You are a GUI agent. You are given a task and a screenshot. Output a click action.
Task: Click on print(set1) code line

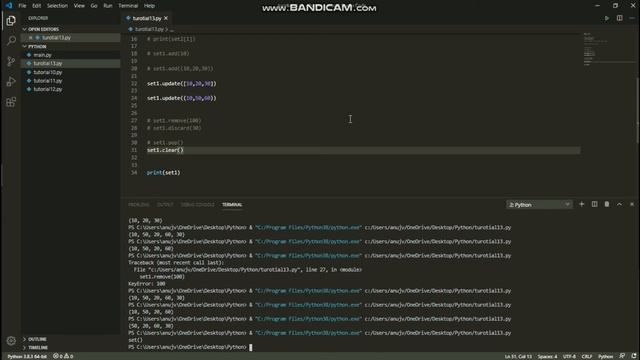pyautogui.click(x=164, y=173)
